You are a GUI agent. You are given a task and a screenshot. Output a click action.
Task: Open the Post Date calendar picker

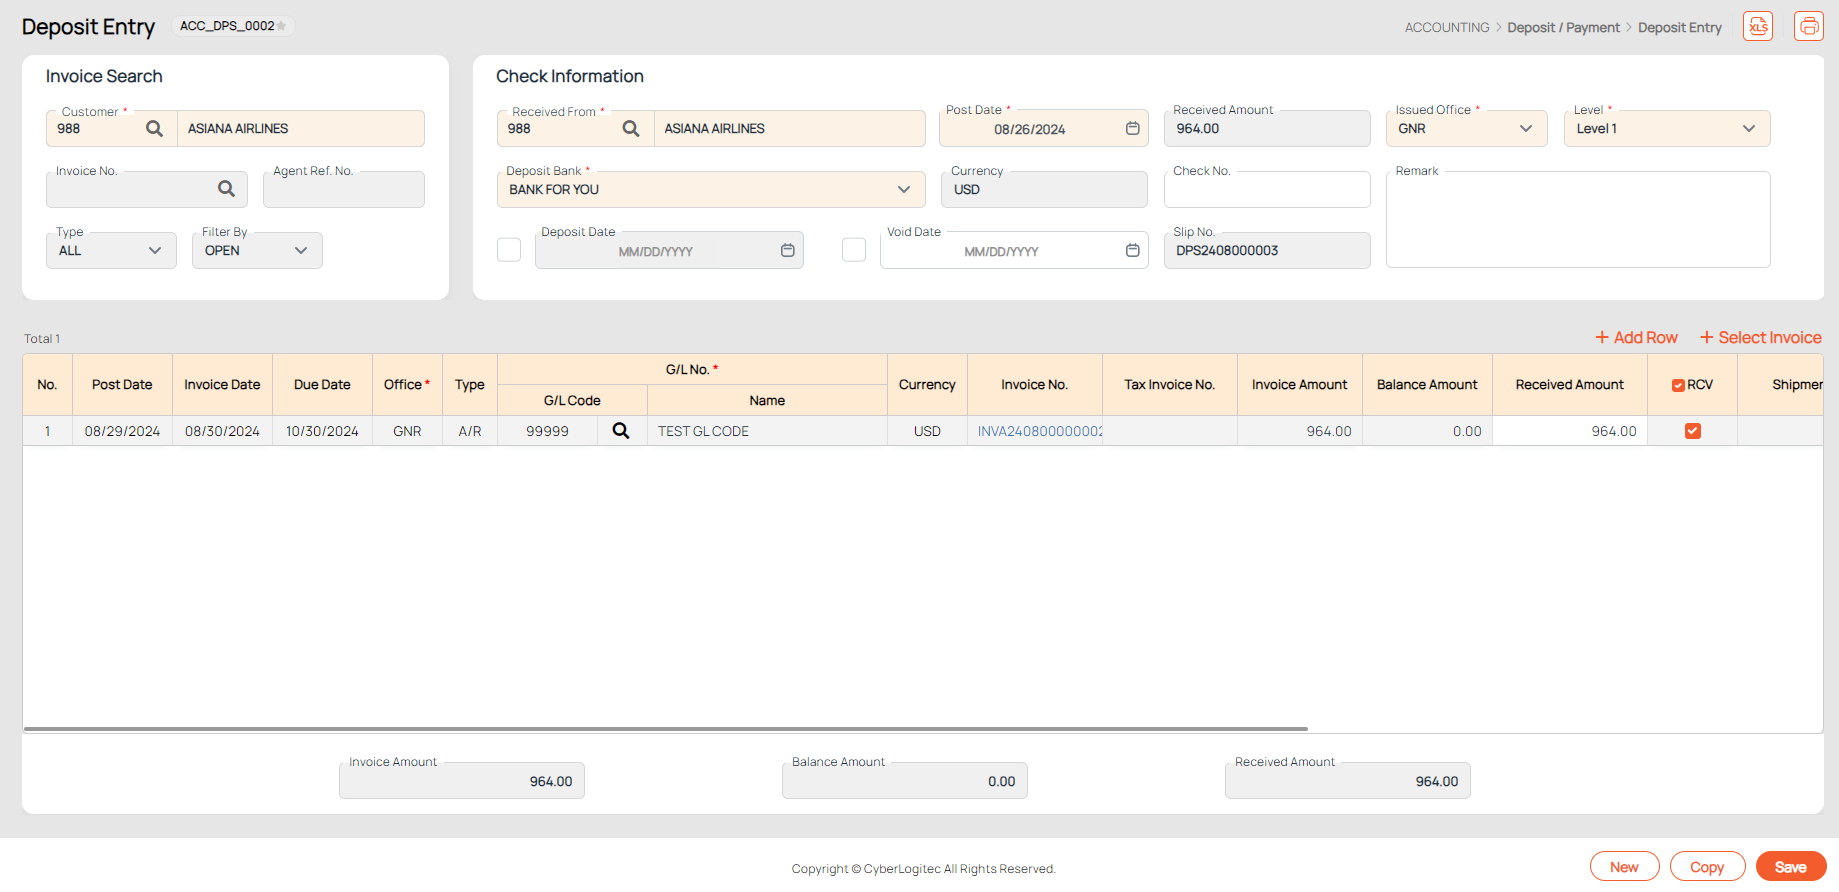(x=1132, y=129)
